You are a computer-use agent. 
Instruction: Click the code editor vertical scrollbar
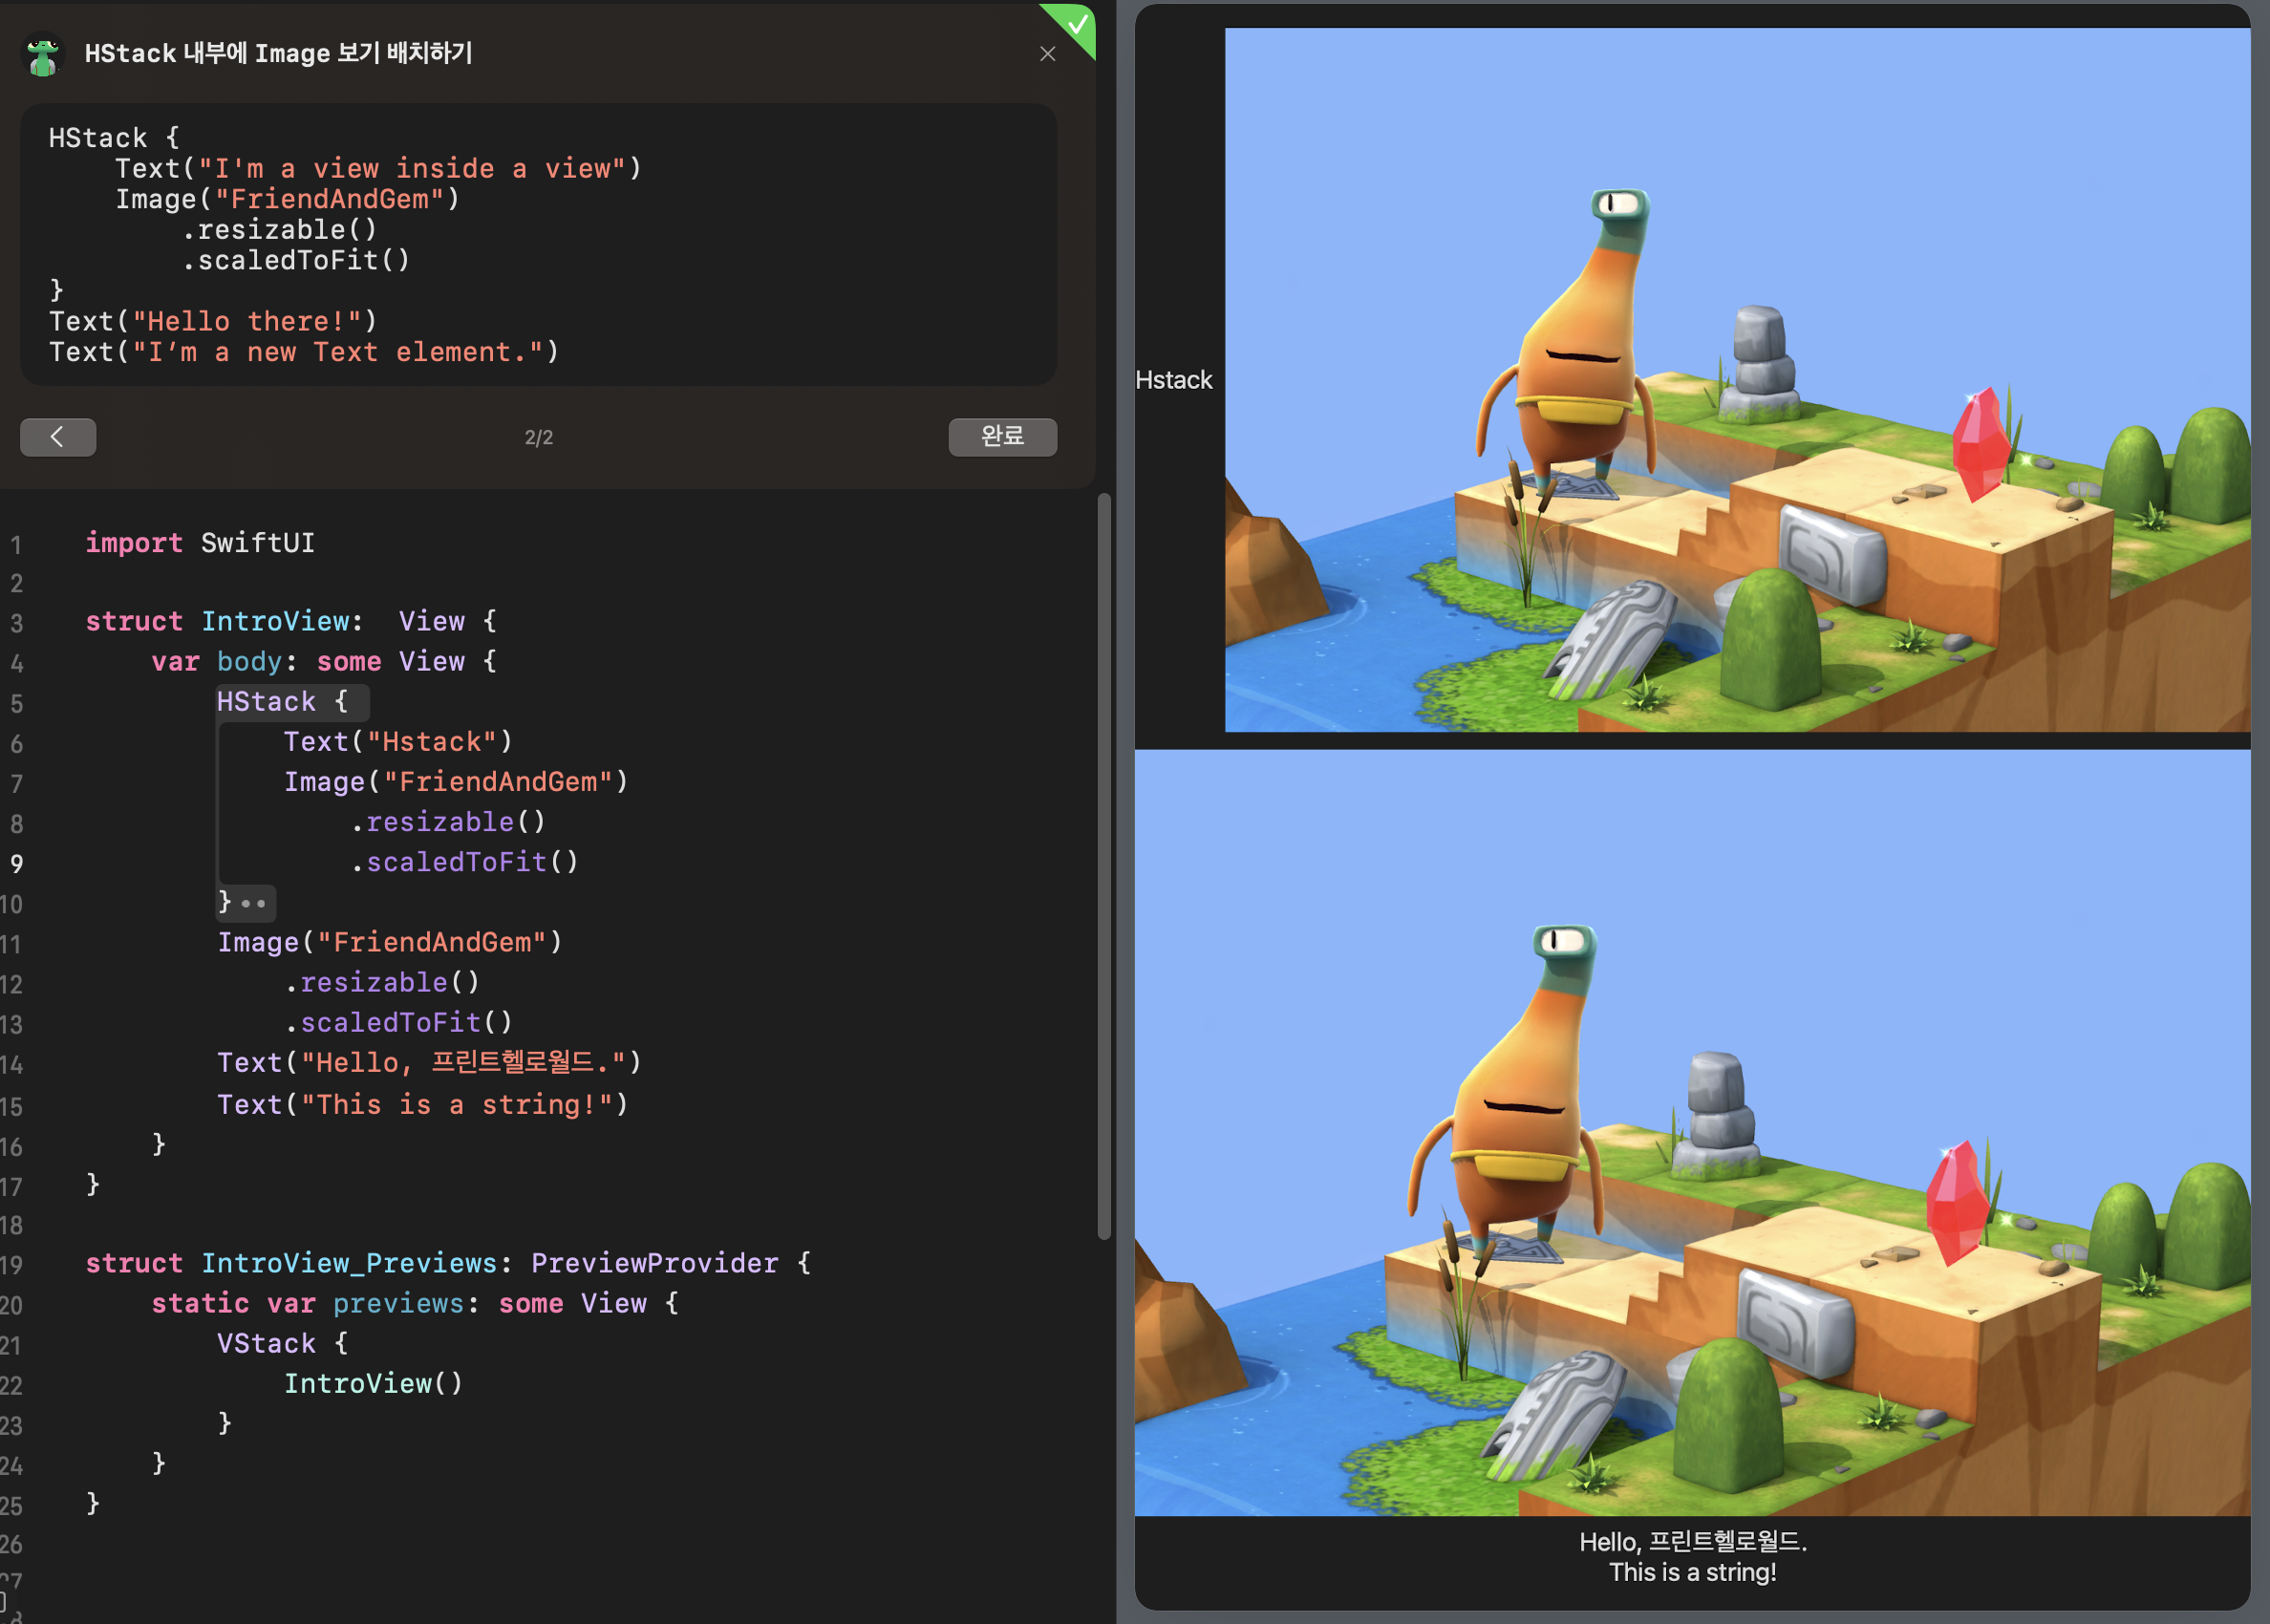pos(1104,866)
